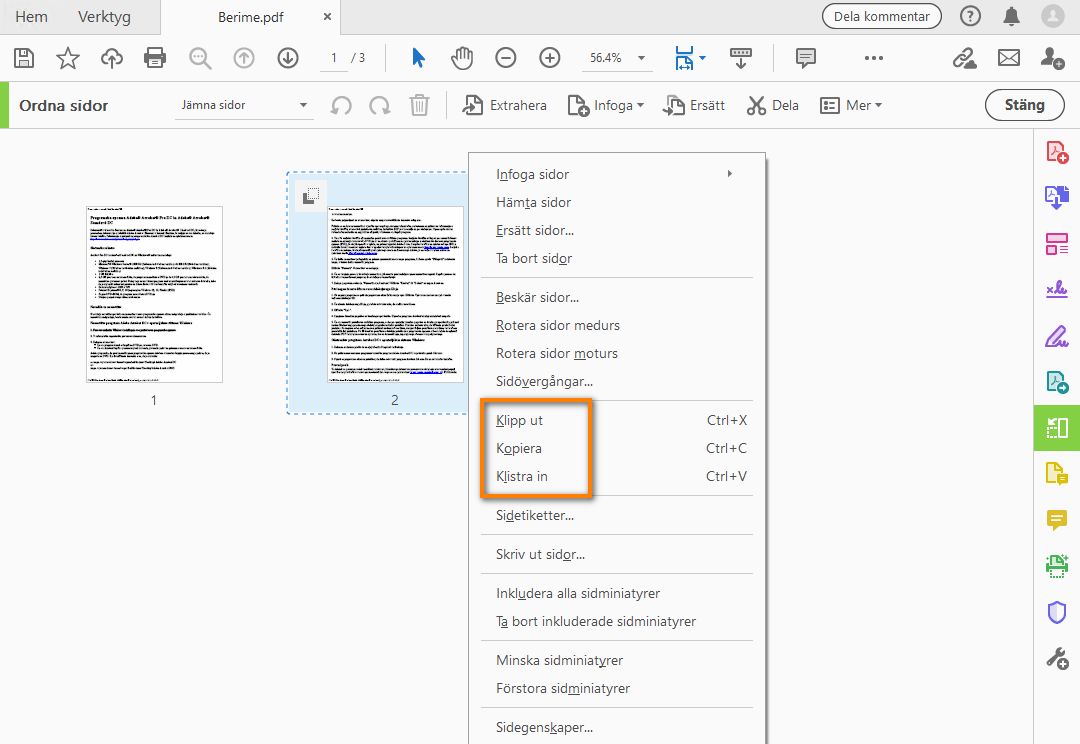This screenshot has width=1080, height=744.
Task: Open notifications bell icon
Action: [x=1012, y=16]
